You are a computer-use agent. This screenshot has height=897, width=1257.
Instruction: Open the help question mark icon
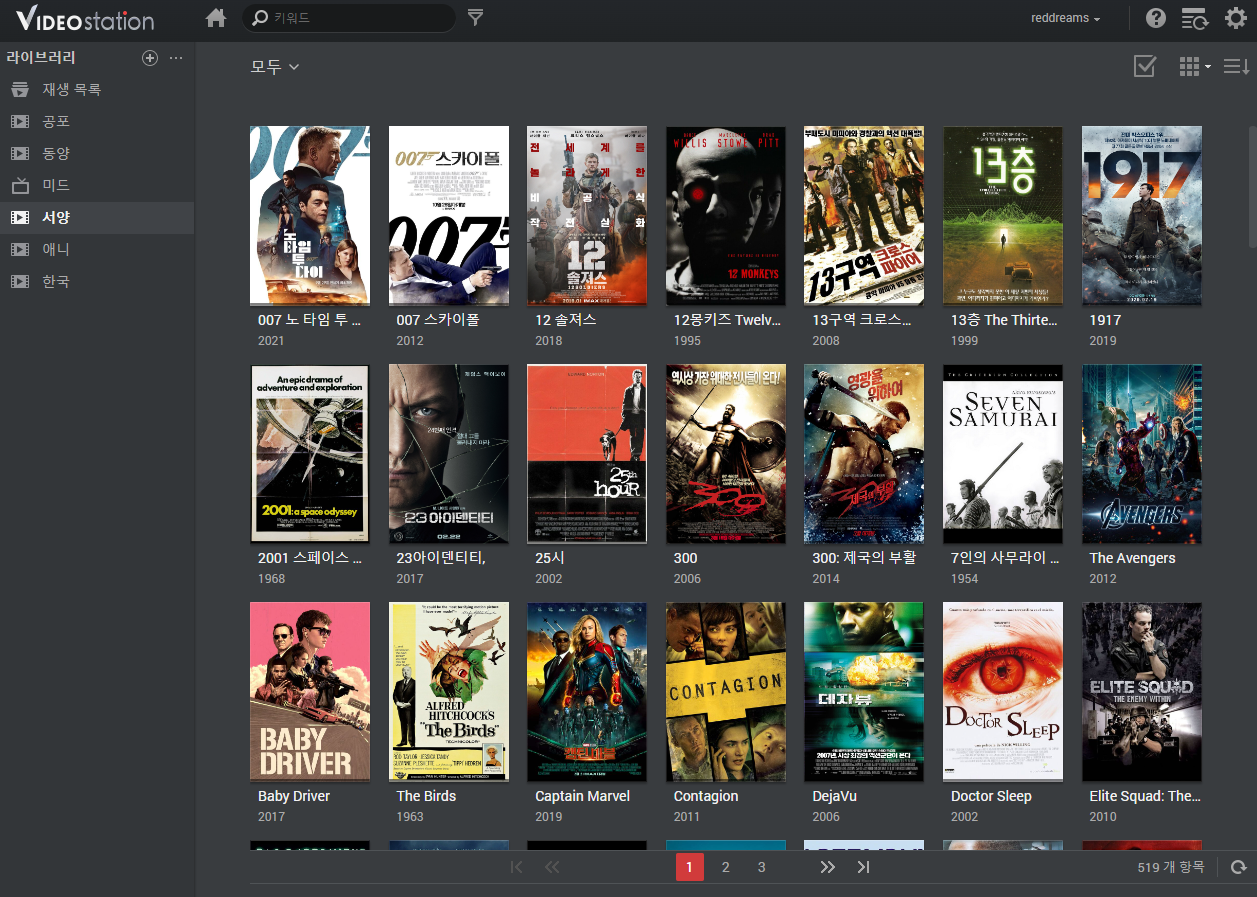1156,18
